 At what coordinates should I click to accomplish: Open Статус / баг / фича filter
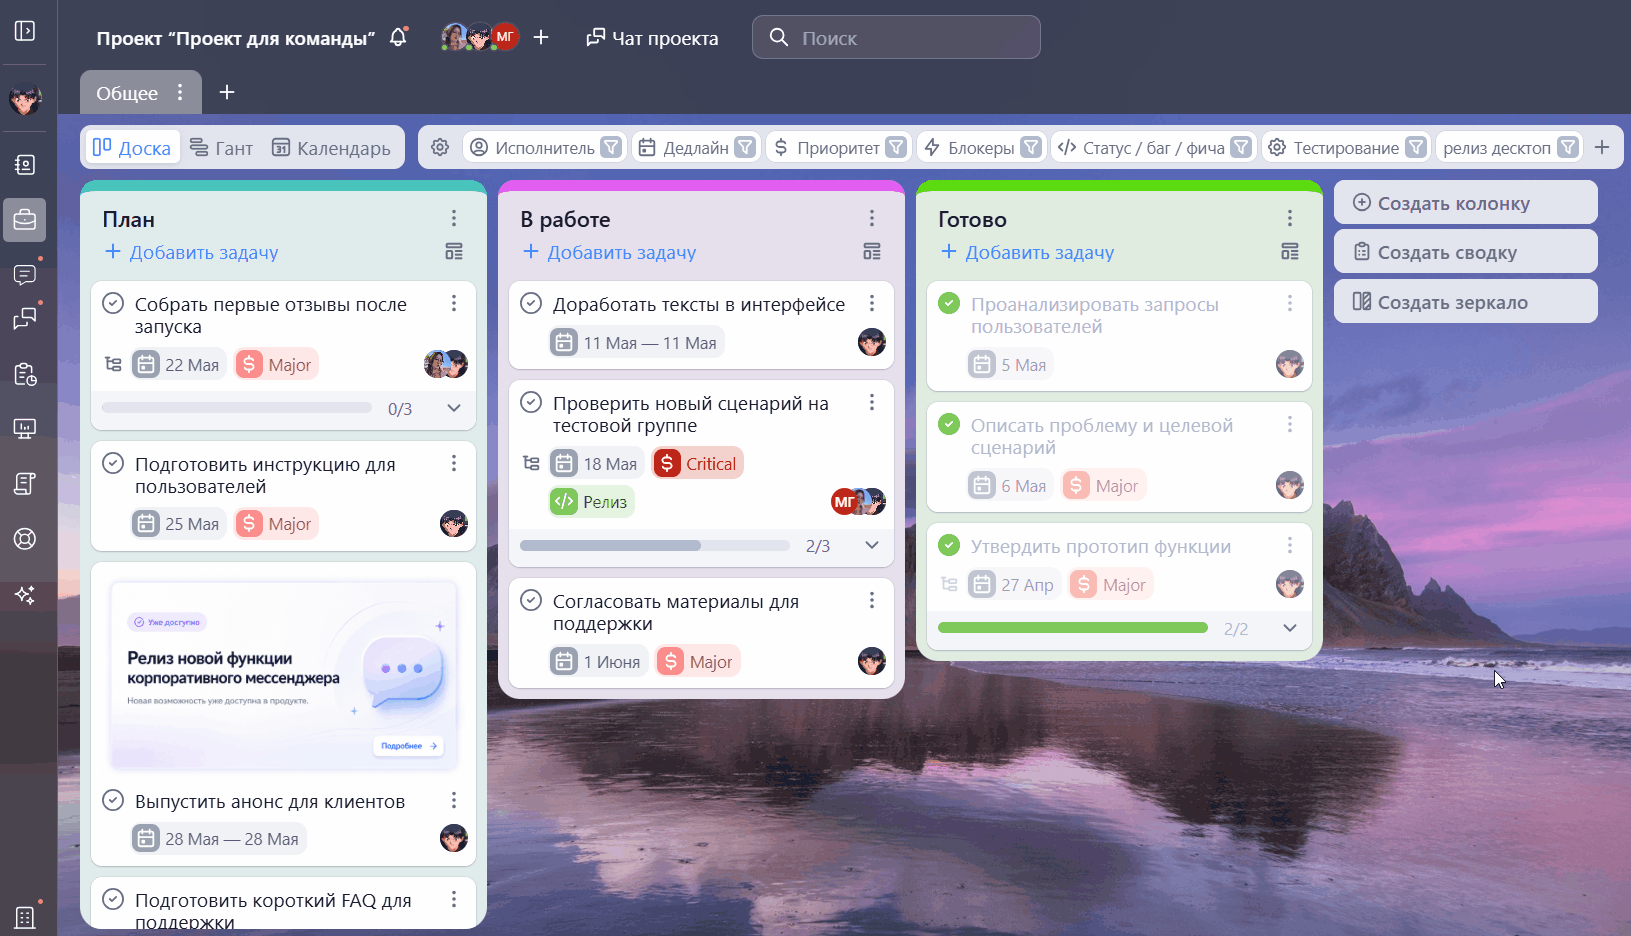pos(1241,147)
